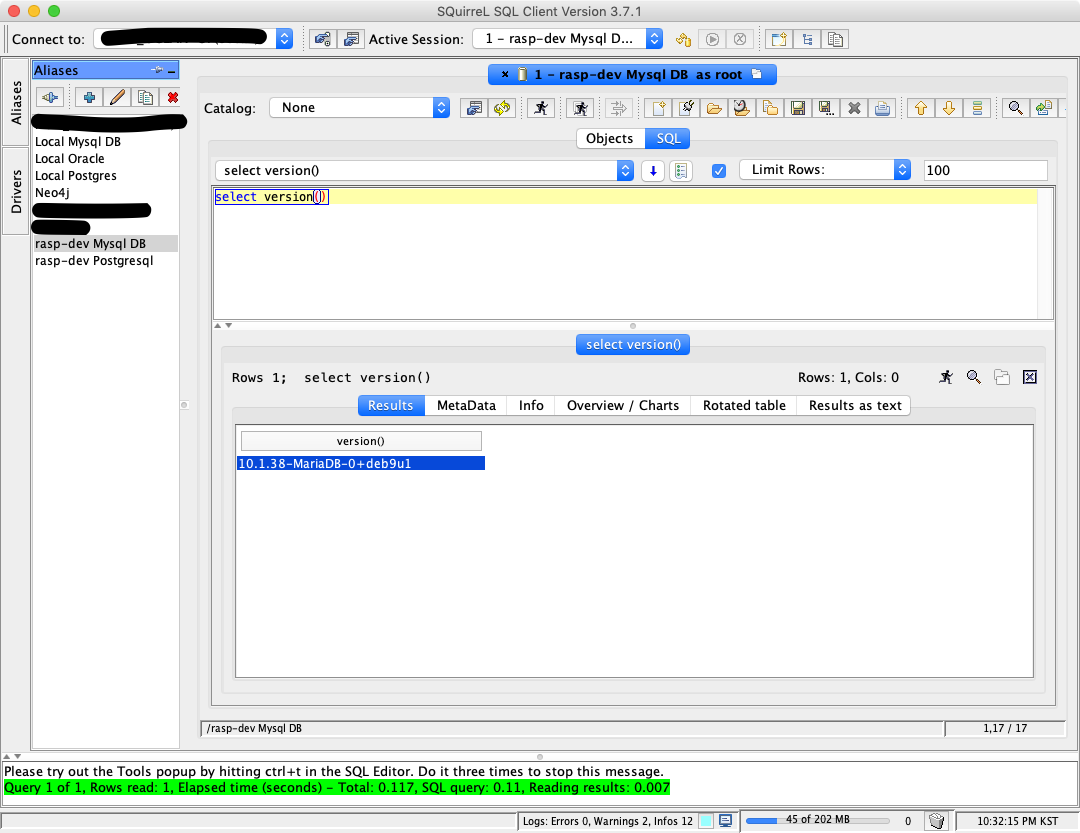Click the version() column header
Viewport: 1080px width, 833px height.
[x=361, y=441]
